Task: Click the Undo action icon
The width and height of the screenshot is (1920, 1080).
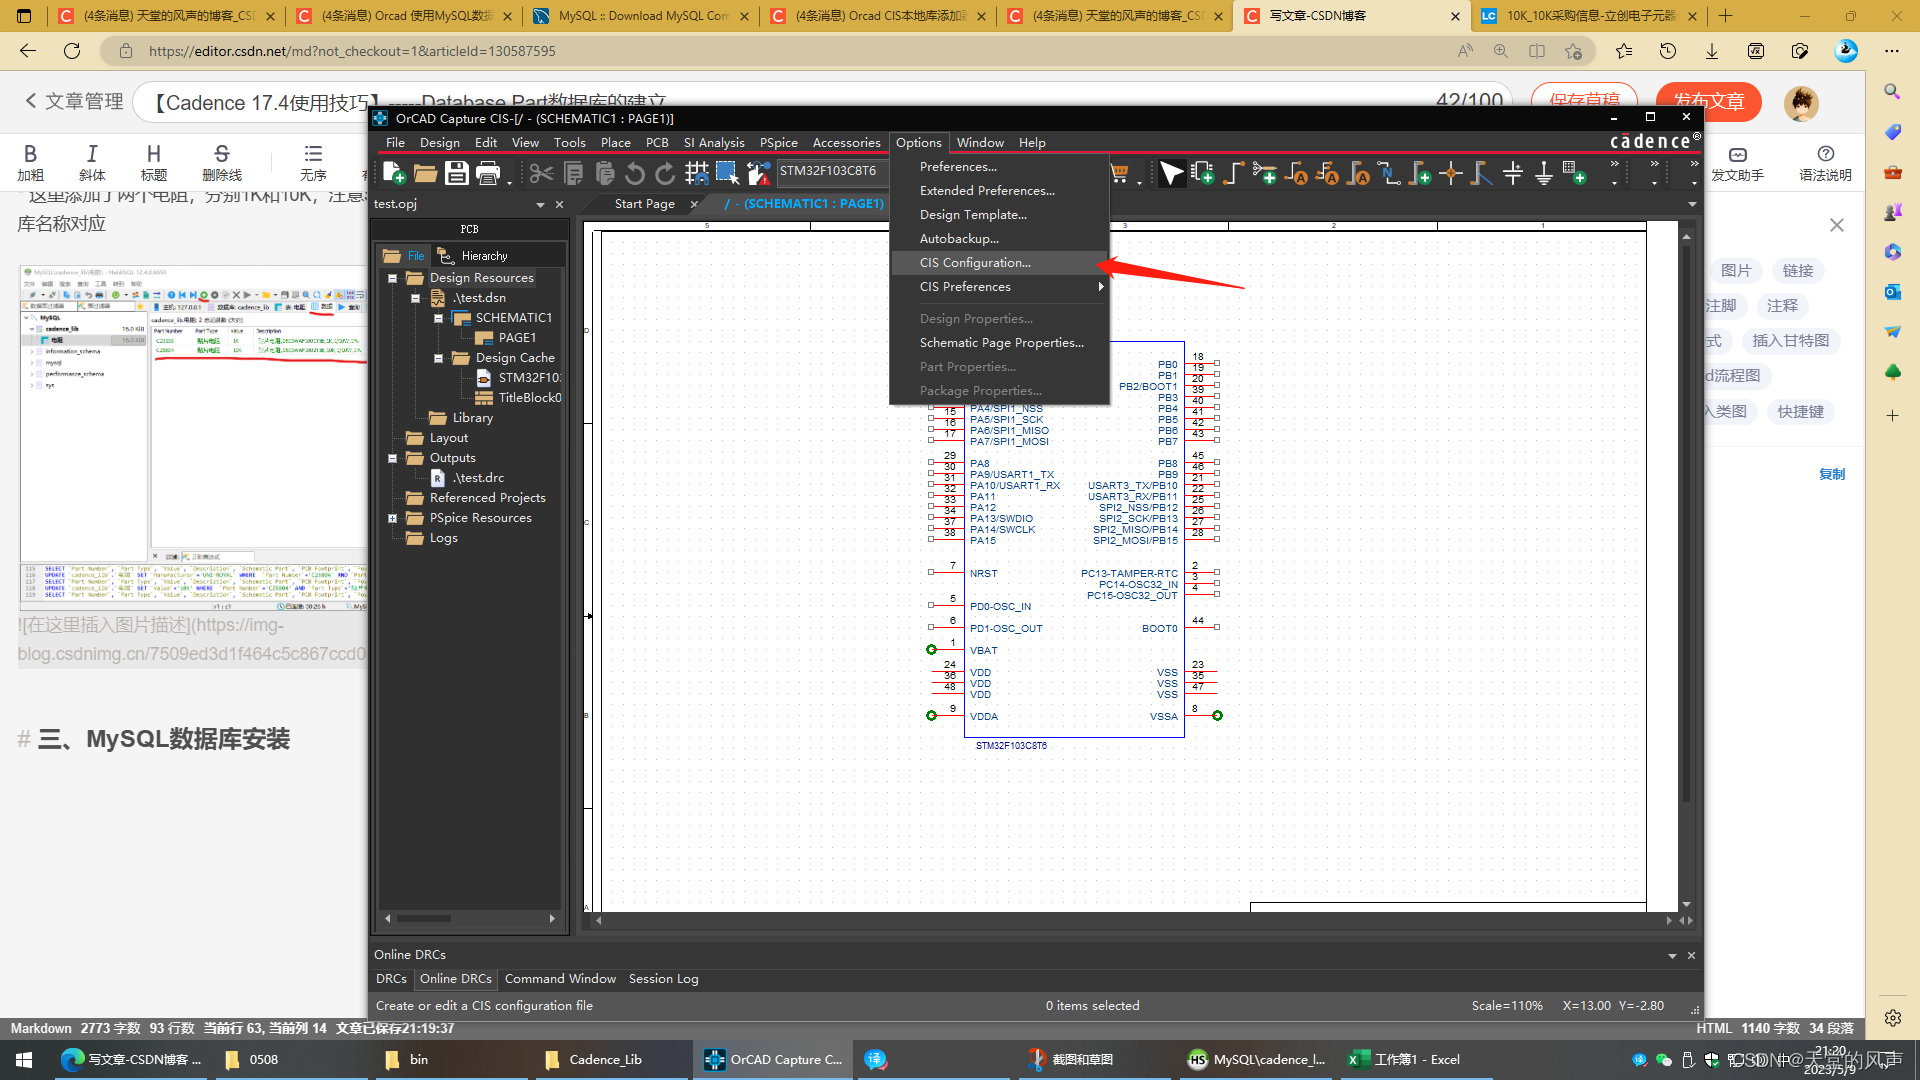Action: pyautogui.click(x=636, y=173)
